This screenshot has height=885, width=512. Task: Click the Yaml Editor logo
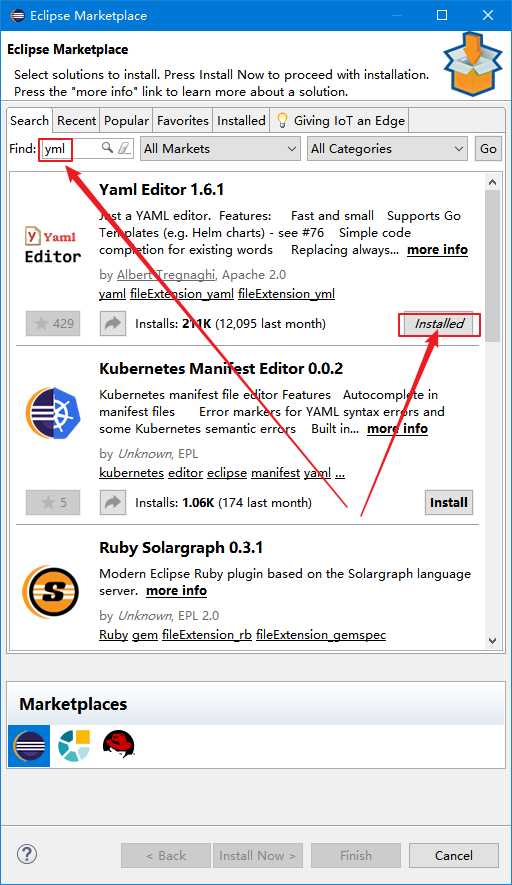tap(52, 245)
